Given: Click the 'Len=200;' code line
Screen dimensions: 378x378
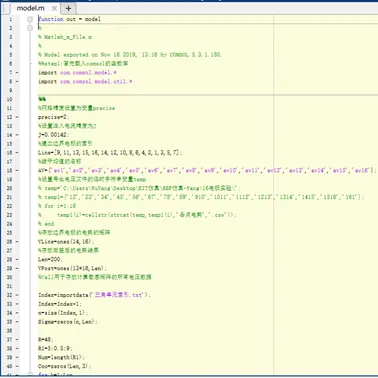Looking at the screenshot, I should pos(50,259).
